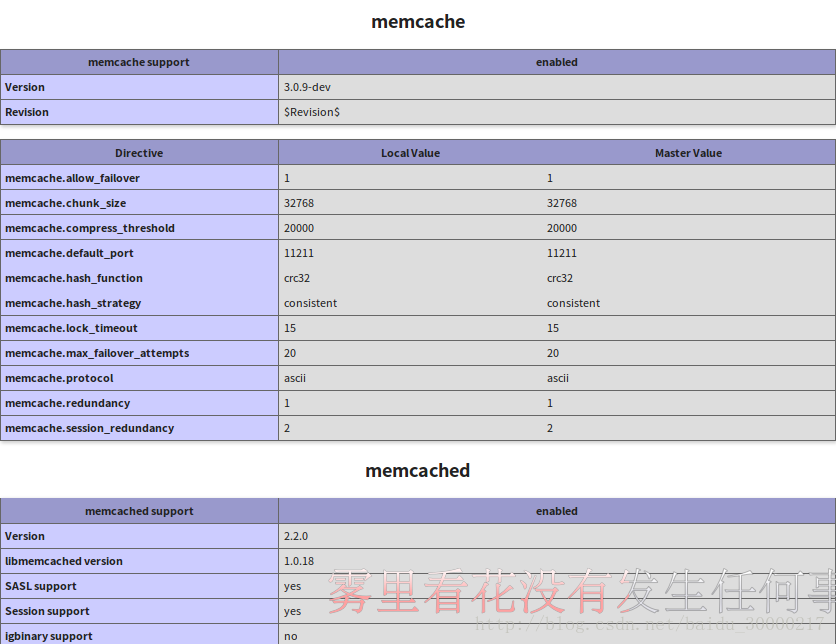Click local value 'consistent' of hash_strategy
Viewport: 836px width, 644px height.
coord(310,303)
